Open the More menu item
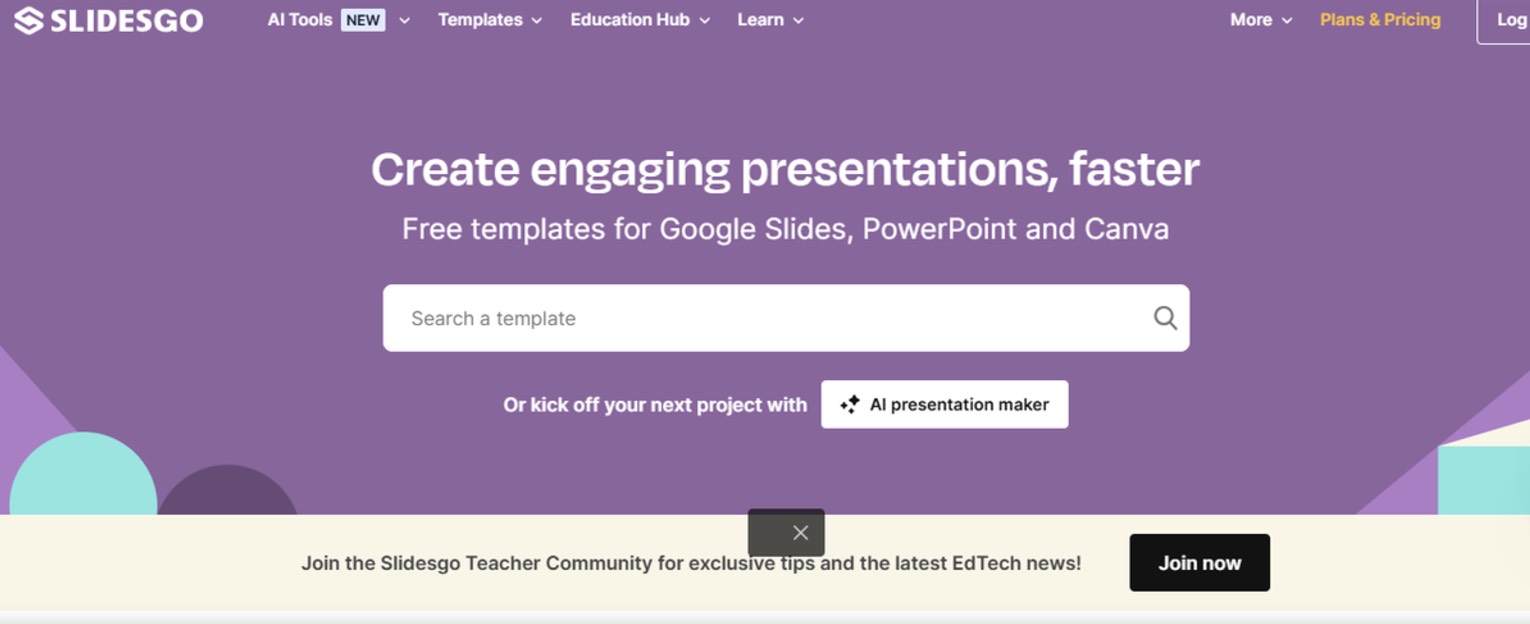1530x624 pixels. click(1251, 20)
